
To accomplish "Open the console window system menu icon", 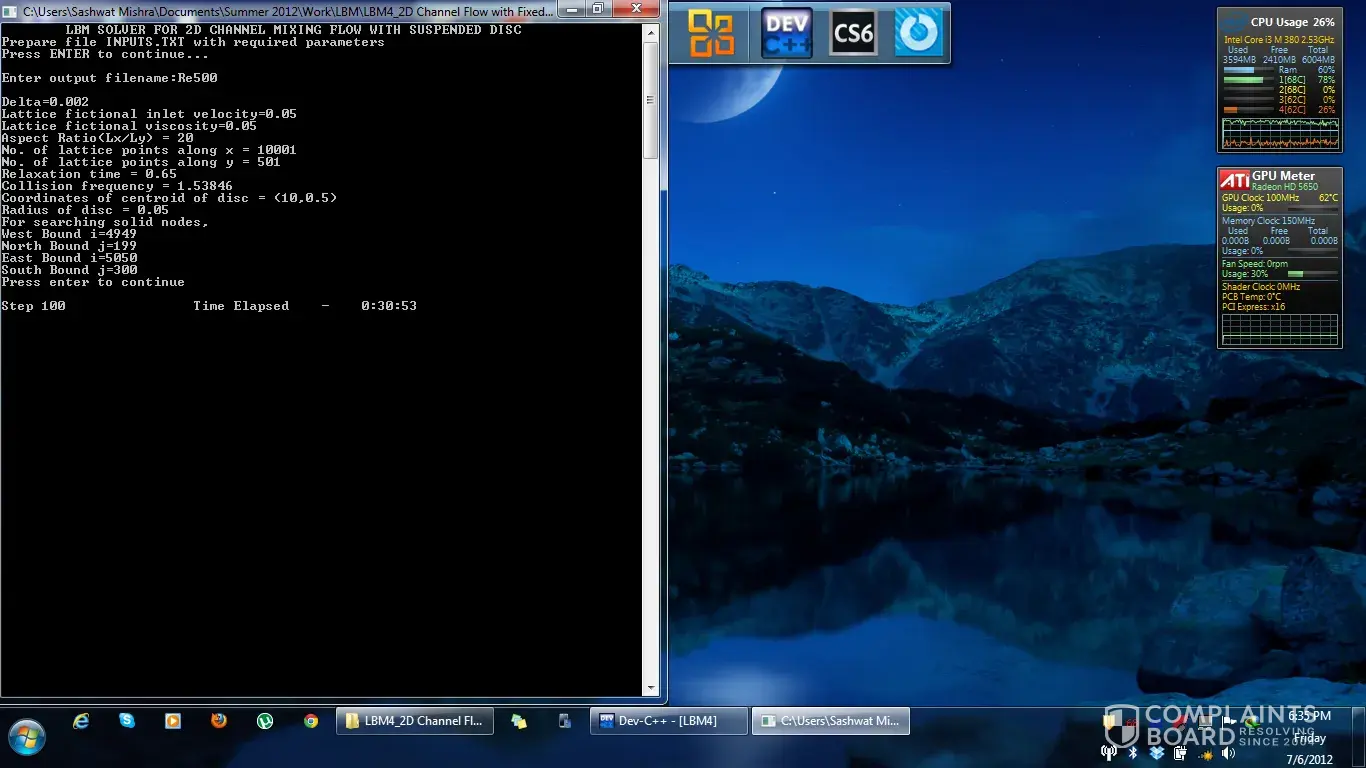I will [11, 10].
